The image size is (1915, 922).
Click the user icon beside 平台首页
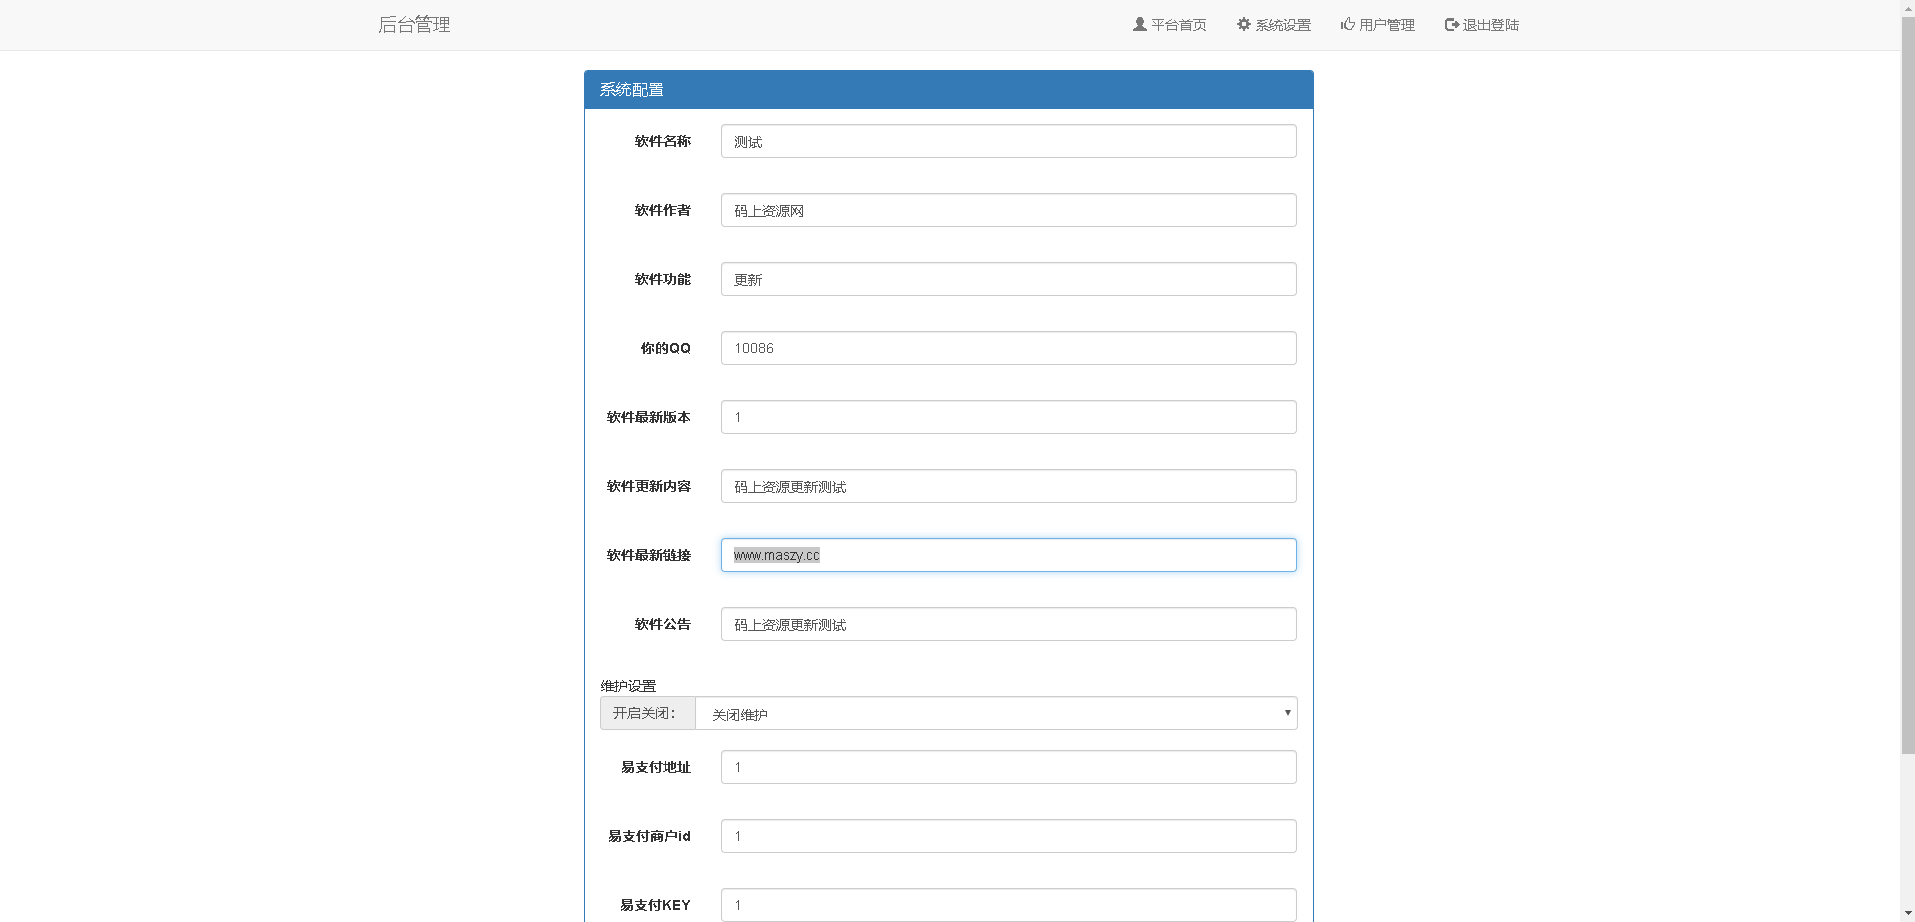[x=1139, y=24]
